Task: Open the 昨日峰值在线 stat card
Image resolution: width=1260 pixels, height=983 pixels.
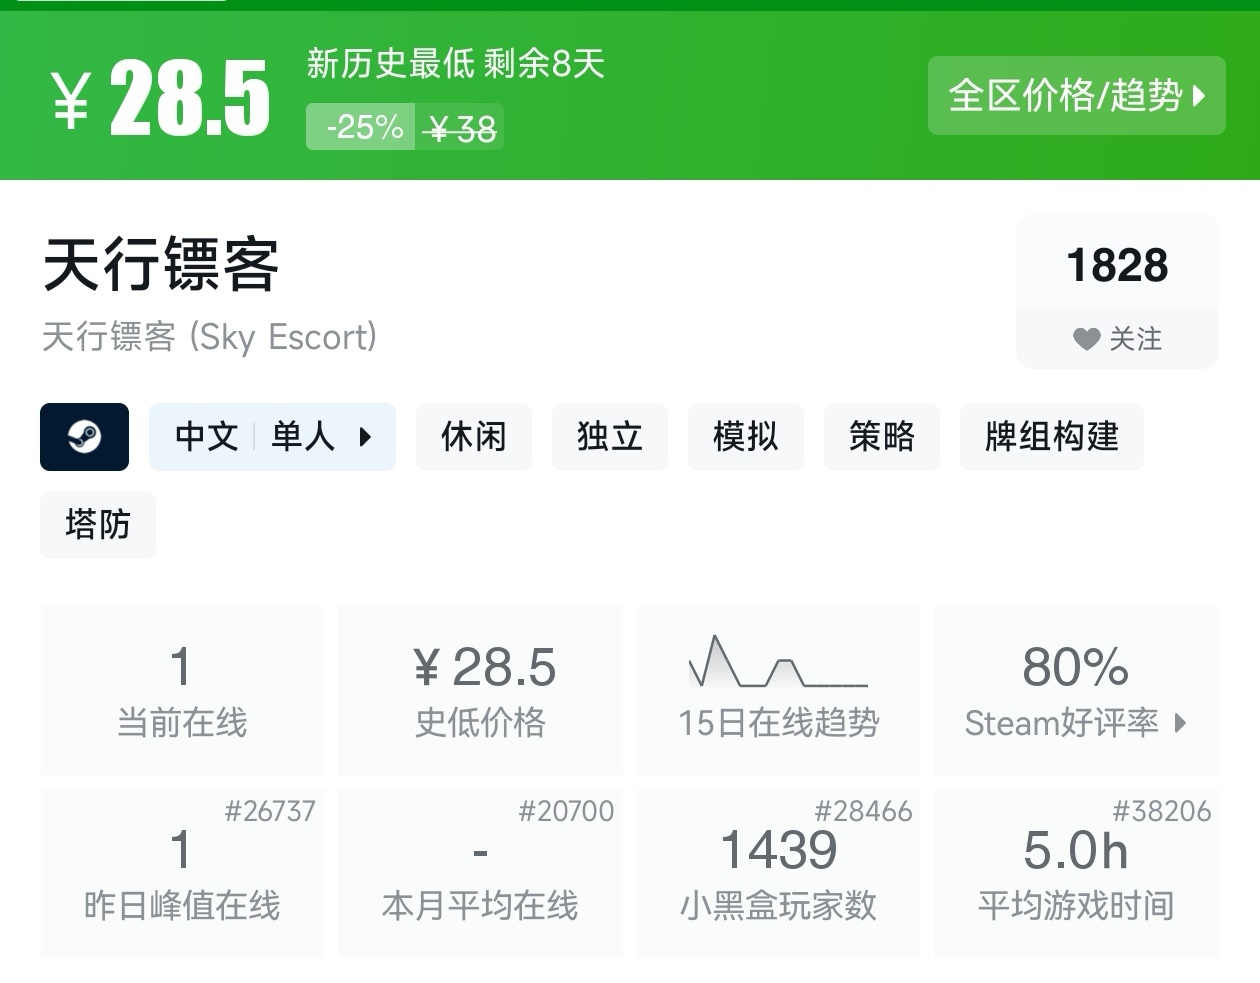Action: (182, 873)
